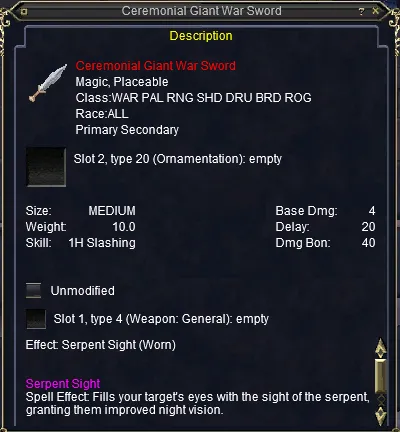The image size is (400, 432).
Task: Click the red Ceremonial Giant War Sword name
Action: pyautogui.click(x=156, y=65)
